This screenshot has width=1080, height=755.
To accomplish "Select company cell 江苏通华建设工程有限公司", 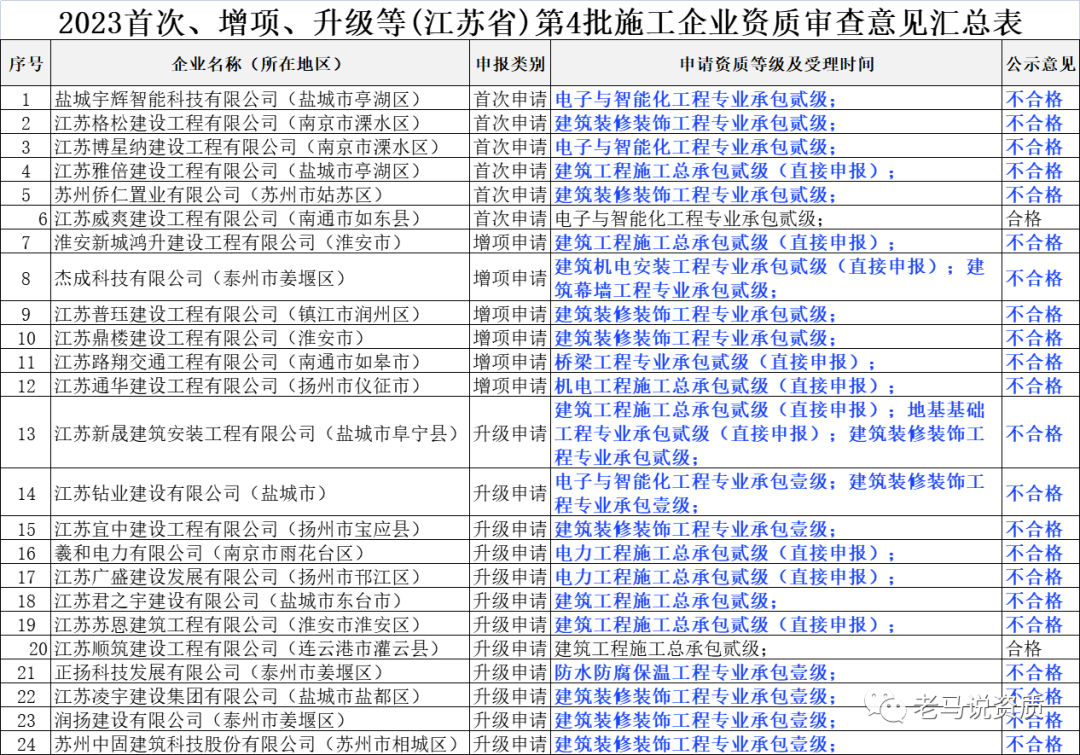I will coord(260,385).
